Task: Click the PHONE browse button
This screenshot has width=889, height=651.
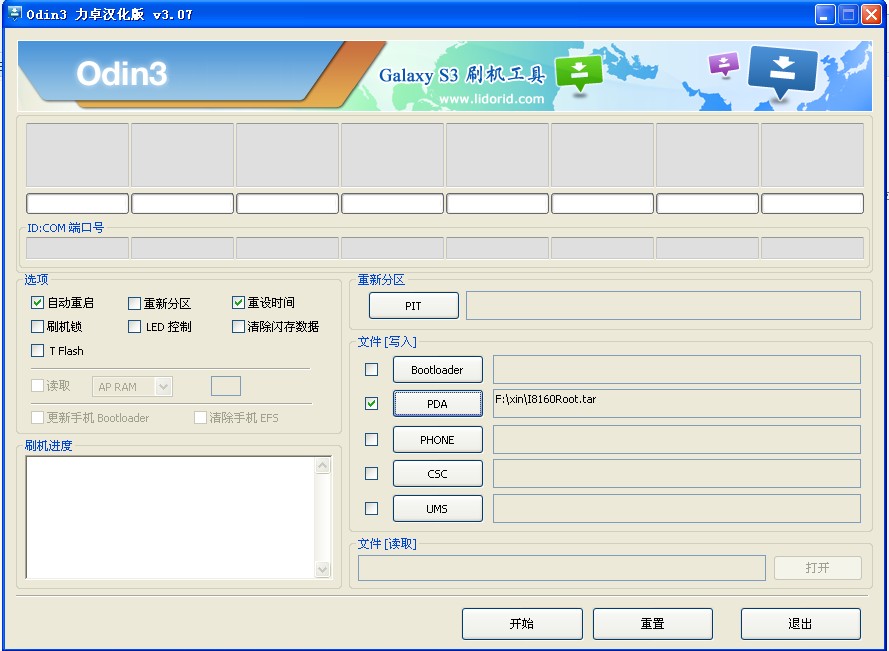Action: tap(438, 439)
